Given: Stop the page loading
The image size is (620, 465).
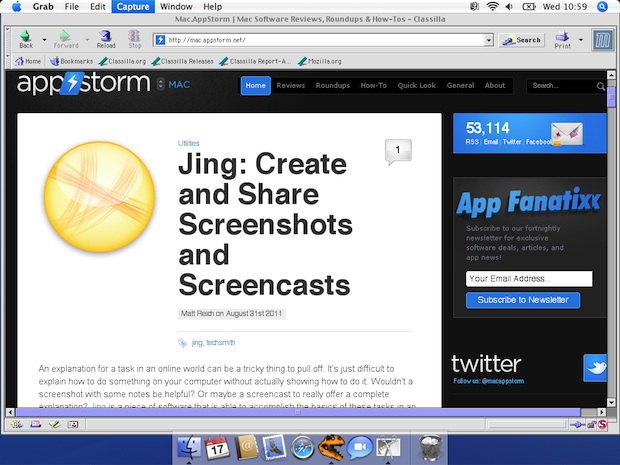Looking at the screenshot, I should (134, 39).
